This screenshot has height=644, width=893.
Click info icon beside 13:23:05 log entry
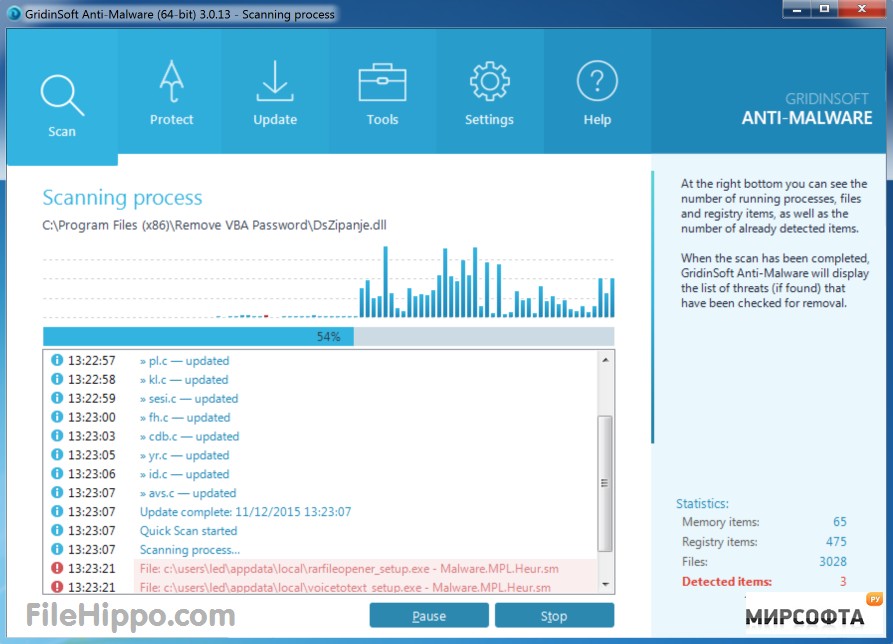click(x=57, y=454)
